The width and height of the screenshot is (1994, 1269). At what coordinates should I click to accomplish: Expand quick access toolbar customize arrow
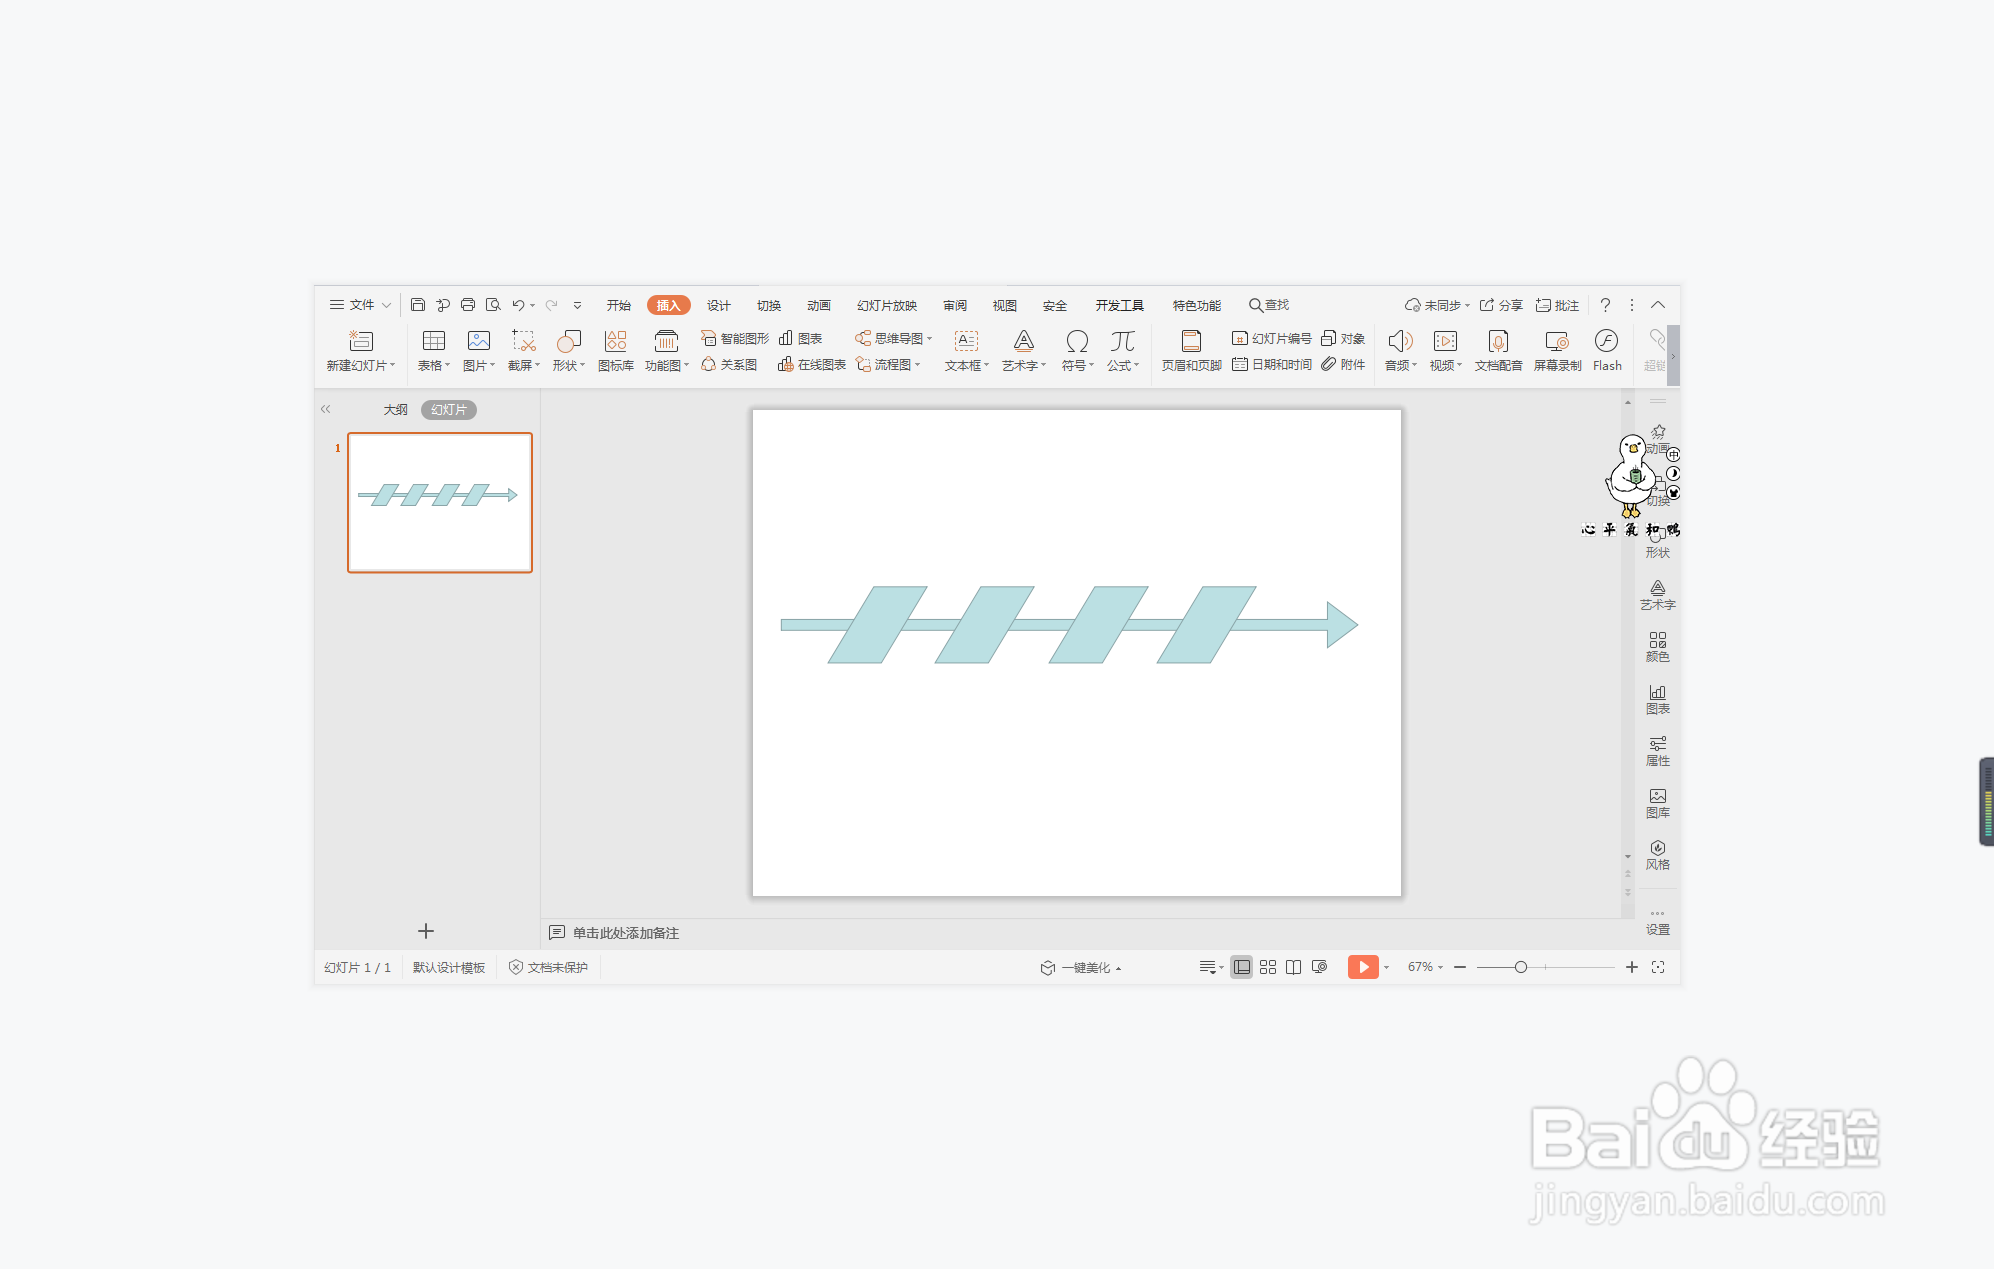coord(577,305)
